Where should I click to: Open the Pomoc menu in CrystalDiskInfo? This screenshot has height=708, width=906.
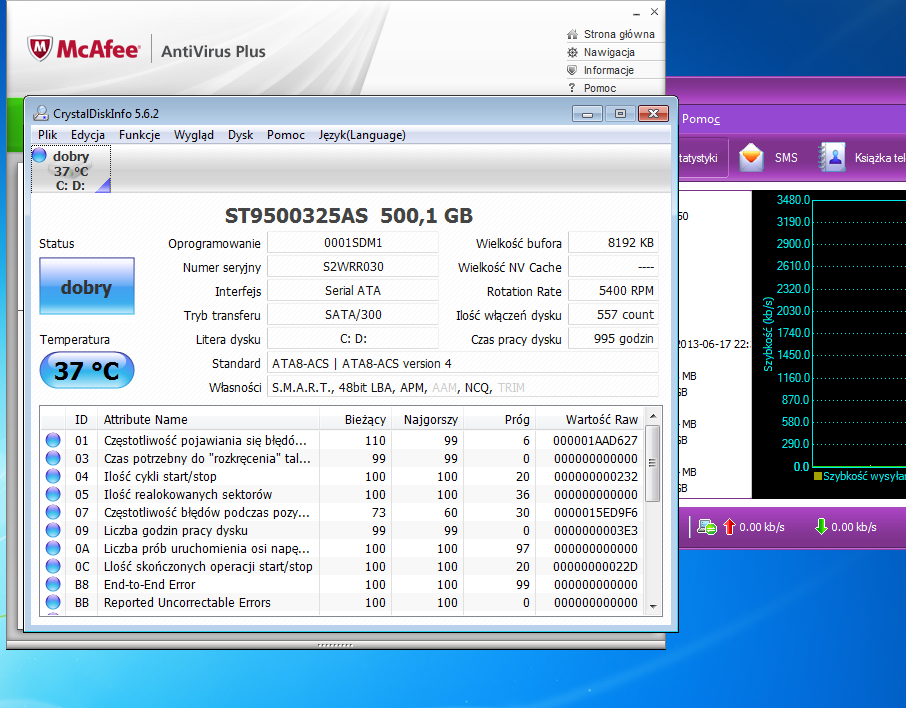pos(285,135)
